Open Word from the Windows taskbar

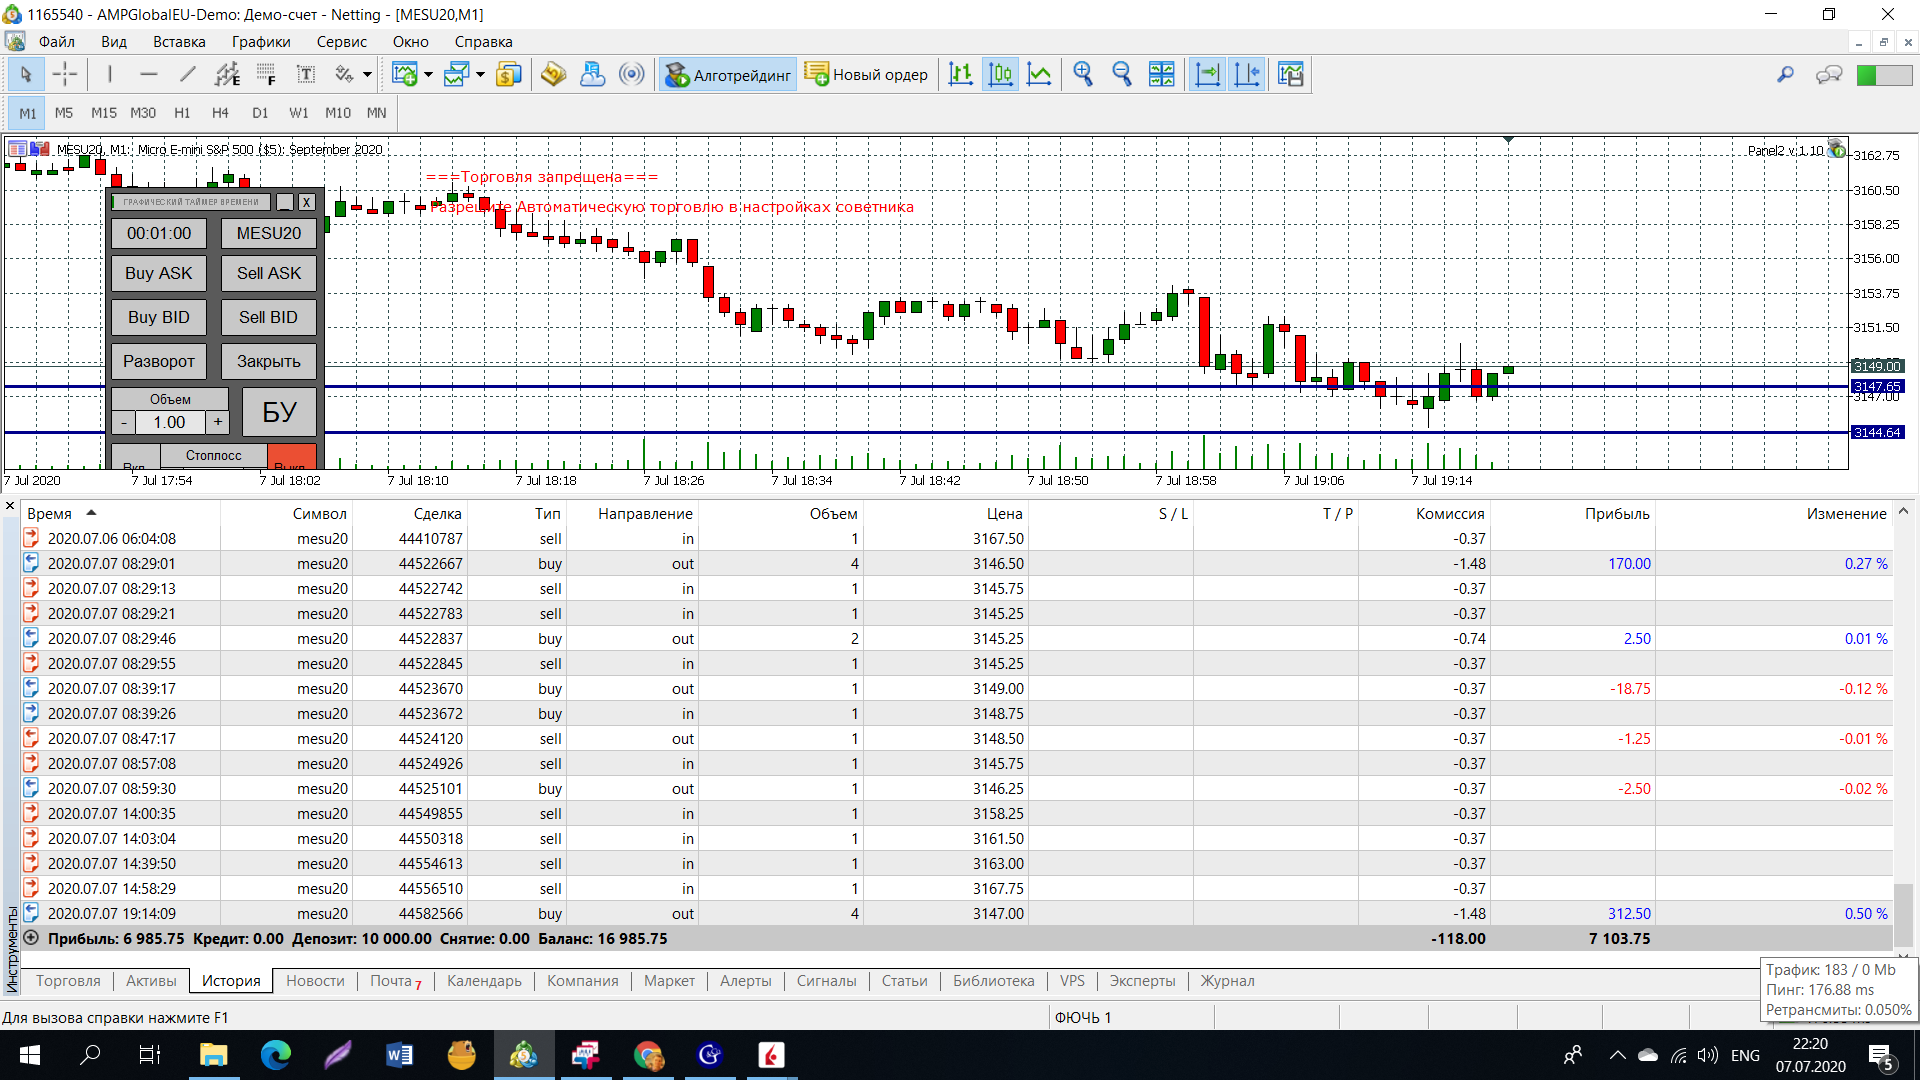(399, 1055)
